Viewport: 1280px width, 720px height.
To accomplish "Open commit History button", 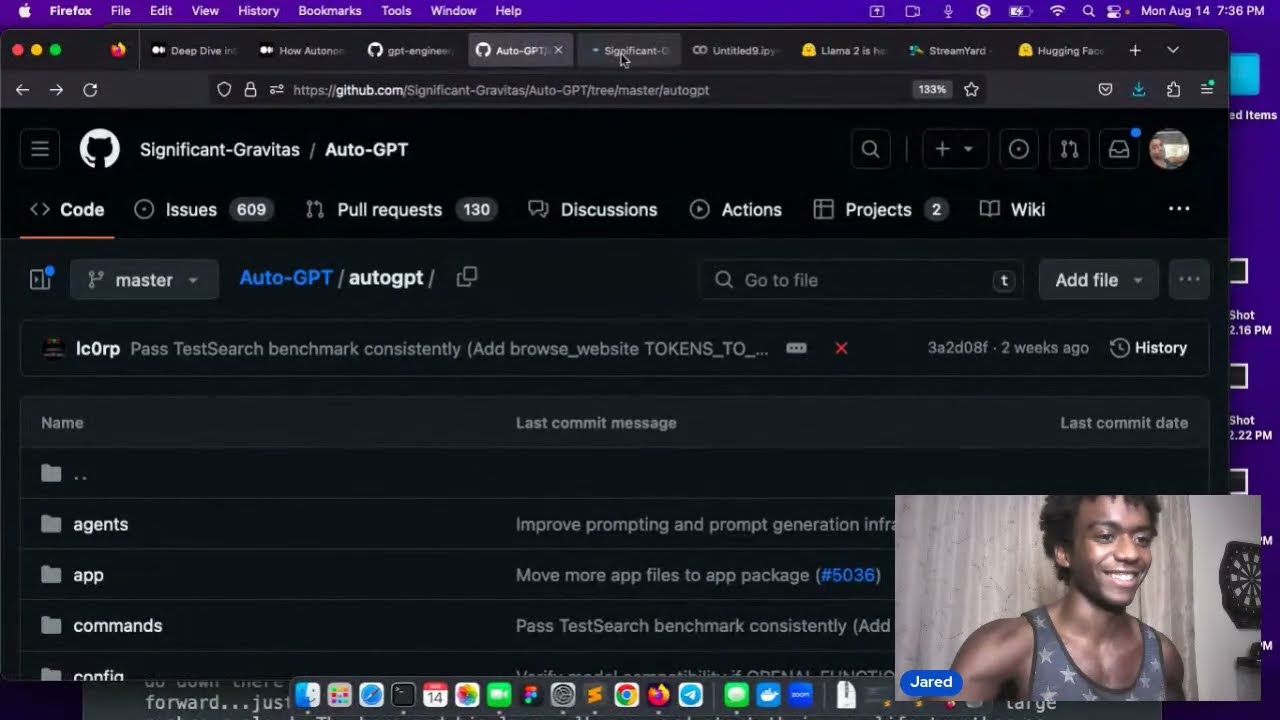I will [1149, 348].
